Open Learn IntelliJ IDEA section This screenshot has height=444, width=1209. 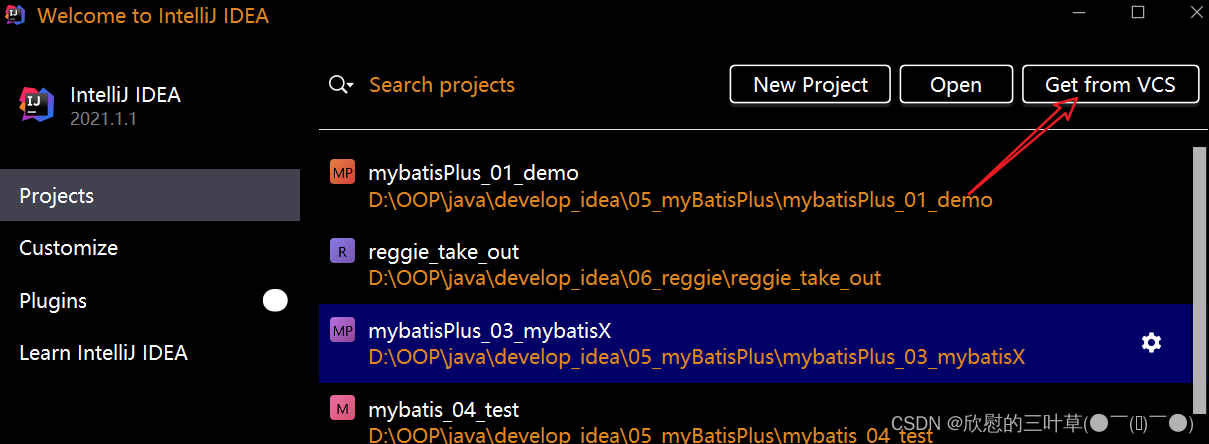[x=150, y=353]
